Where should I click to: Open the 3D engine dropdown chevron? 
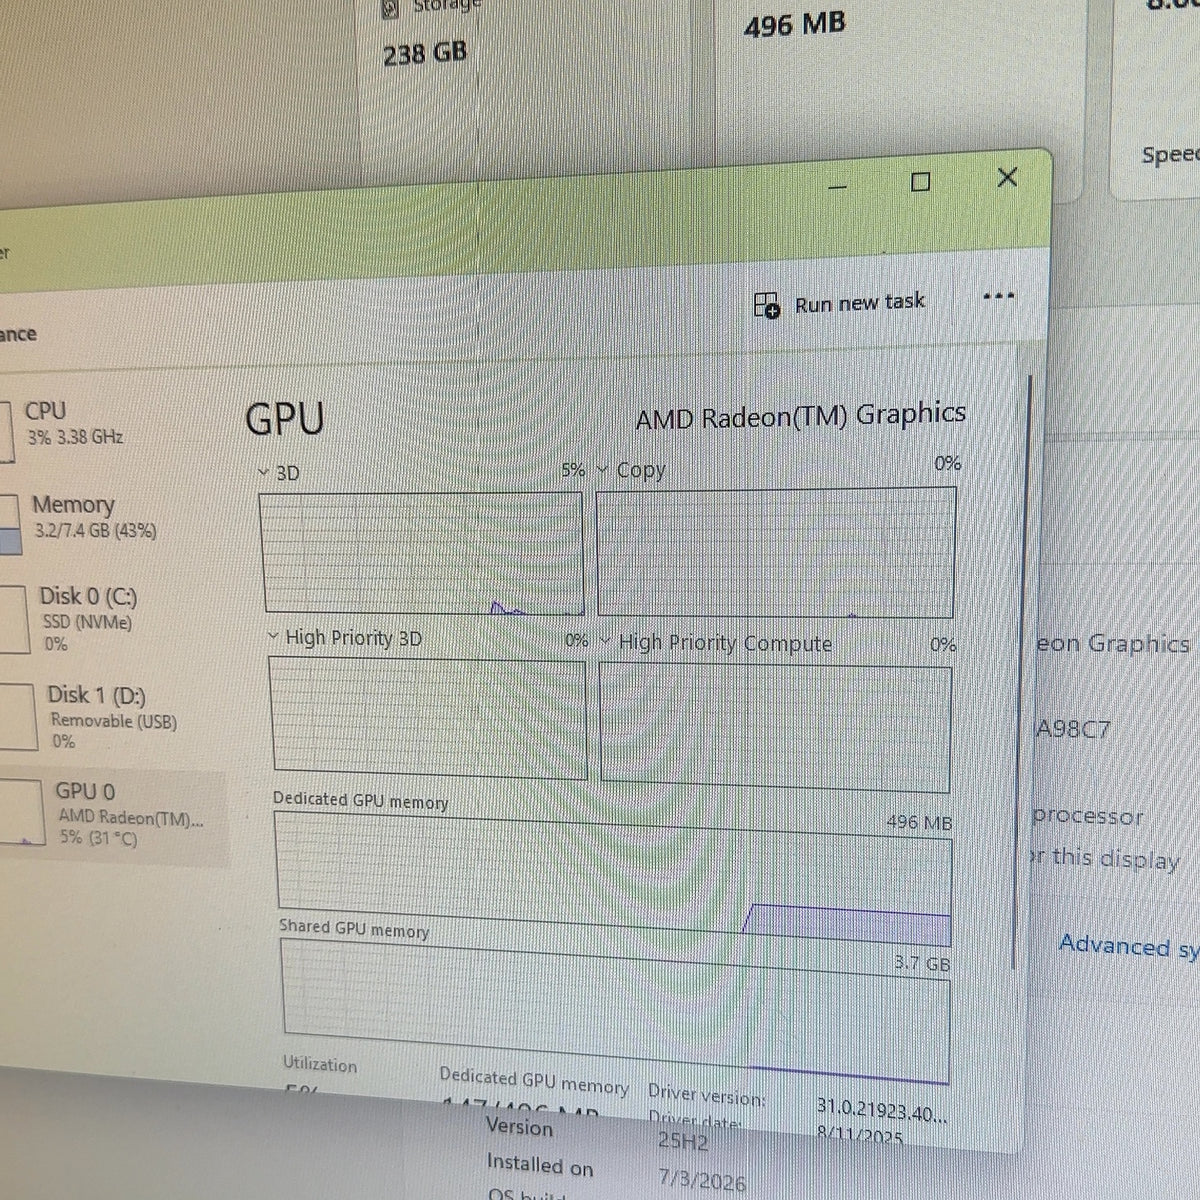click(x=263, y=471)
